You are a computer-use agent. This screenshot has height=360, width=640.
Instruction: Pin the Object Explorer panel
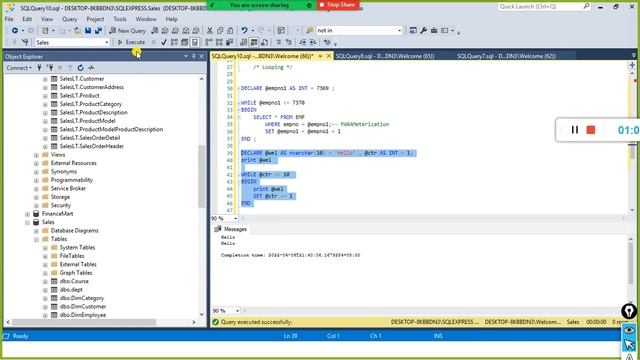tap(194, 56)
